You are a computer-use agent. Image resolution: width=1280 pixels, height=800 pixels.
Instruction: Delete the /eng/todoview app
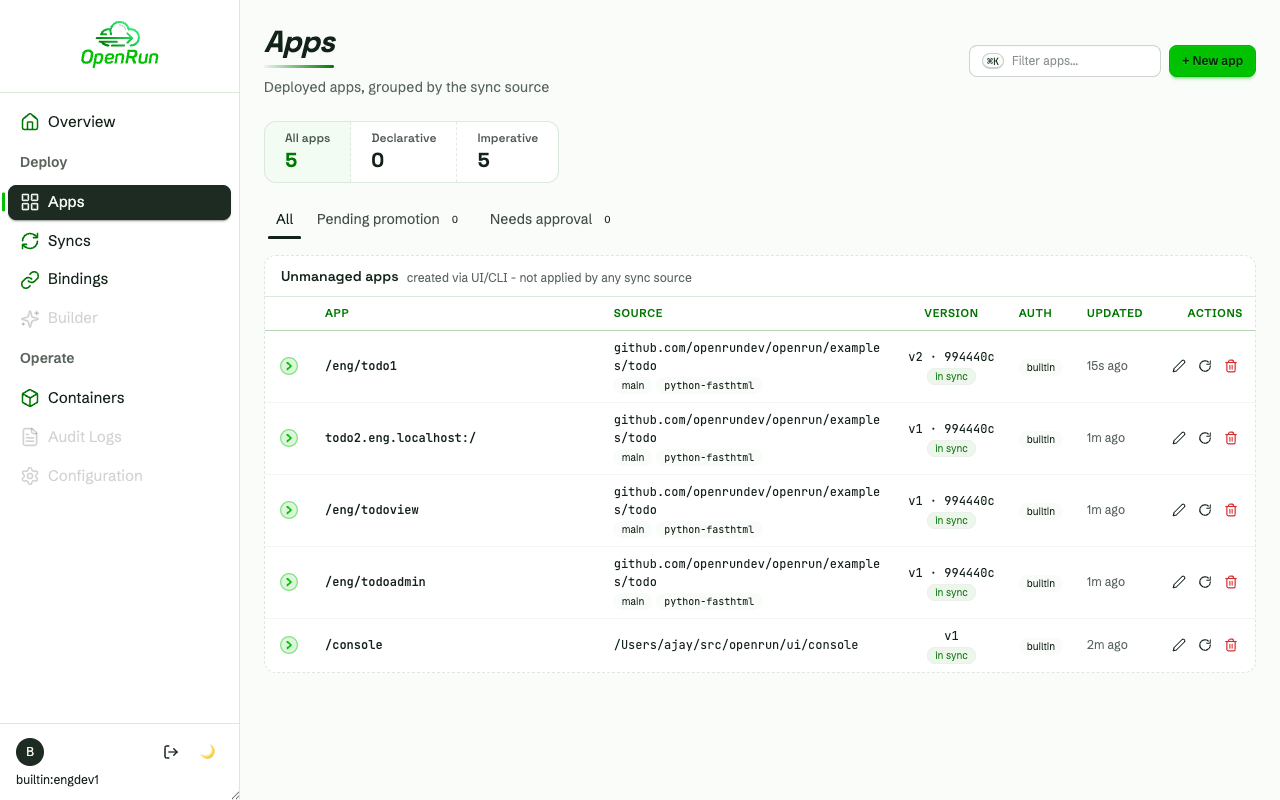pyautogui.click(x=1231, y=510)
